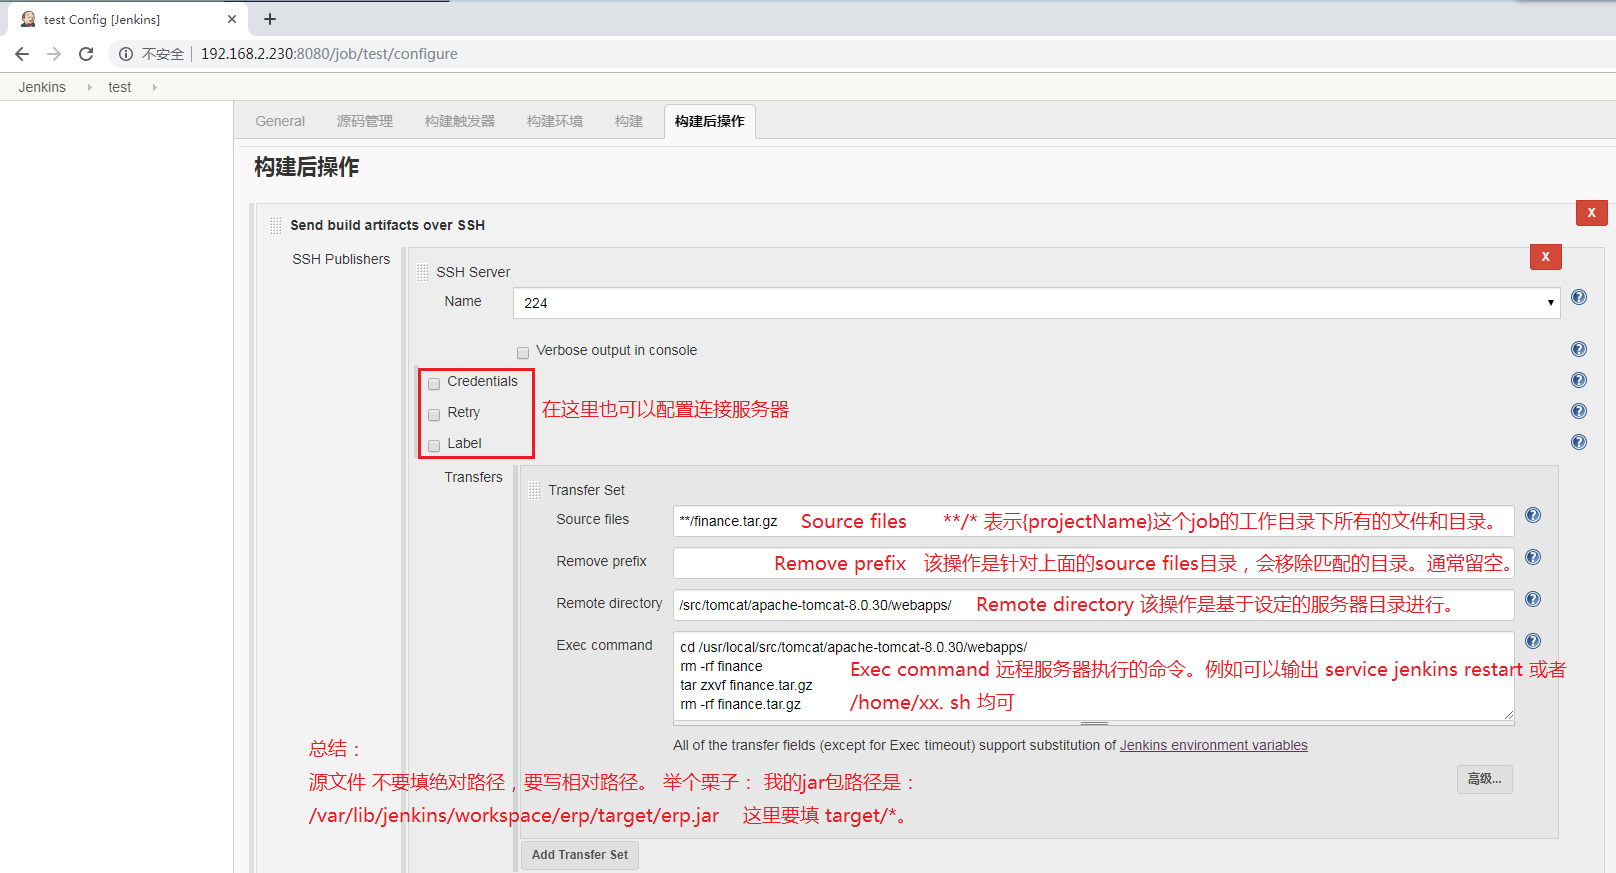
Task: Reload the page with refresh icon
Action: coord(86,54)
